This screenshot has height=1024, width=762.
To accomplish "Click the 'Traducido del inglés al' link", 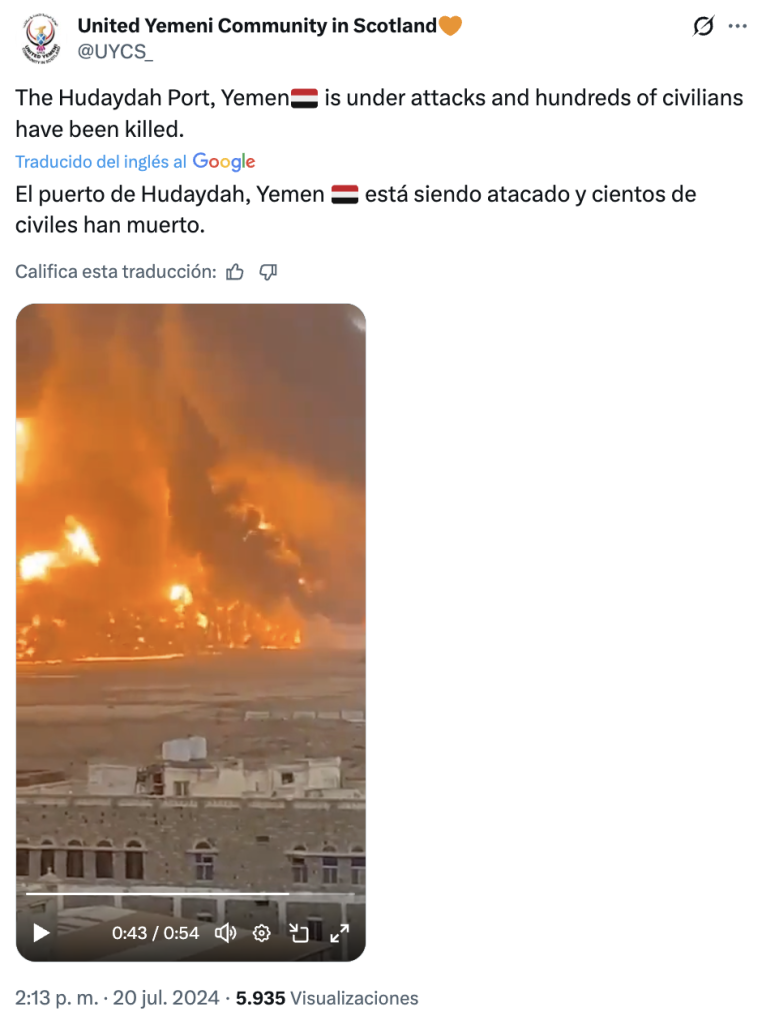I will coord(101,161).
